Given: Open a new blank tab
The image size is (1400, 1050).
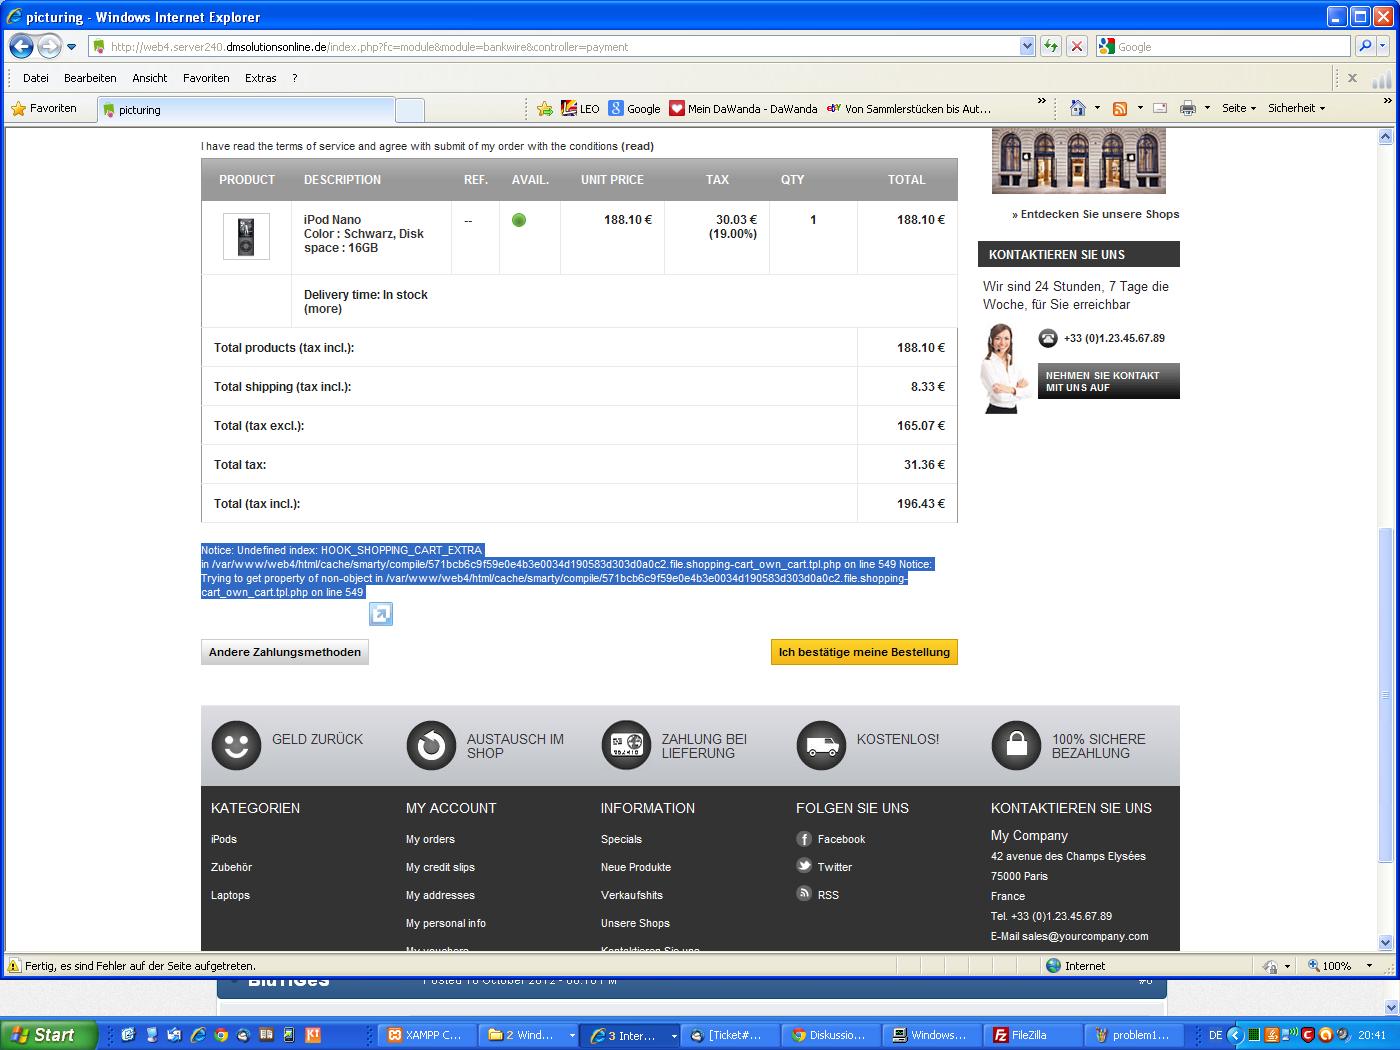Looking at the screenshot, I should pos(410,110).
